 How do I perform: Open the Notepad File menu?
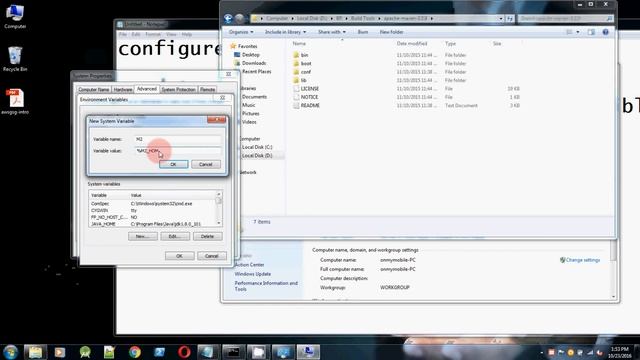(x=122, y=34)
